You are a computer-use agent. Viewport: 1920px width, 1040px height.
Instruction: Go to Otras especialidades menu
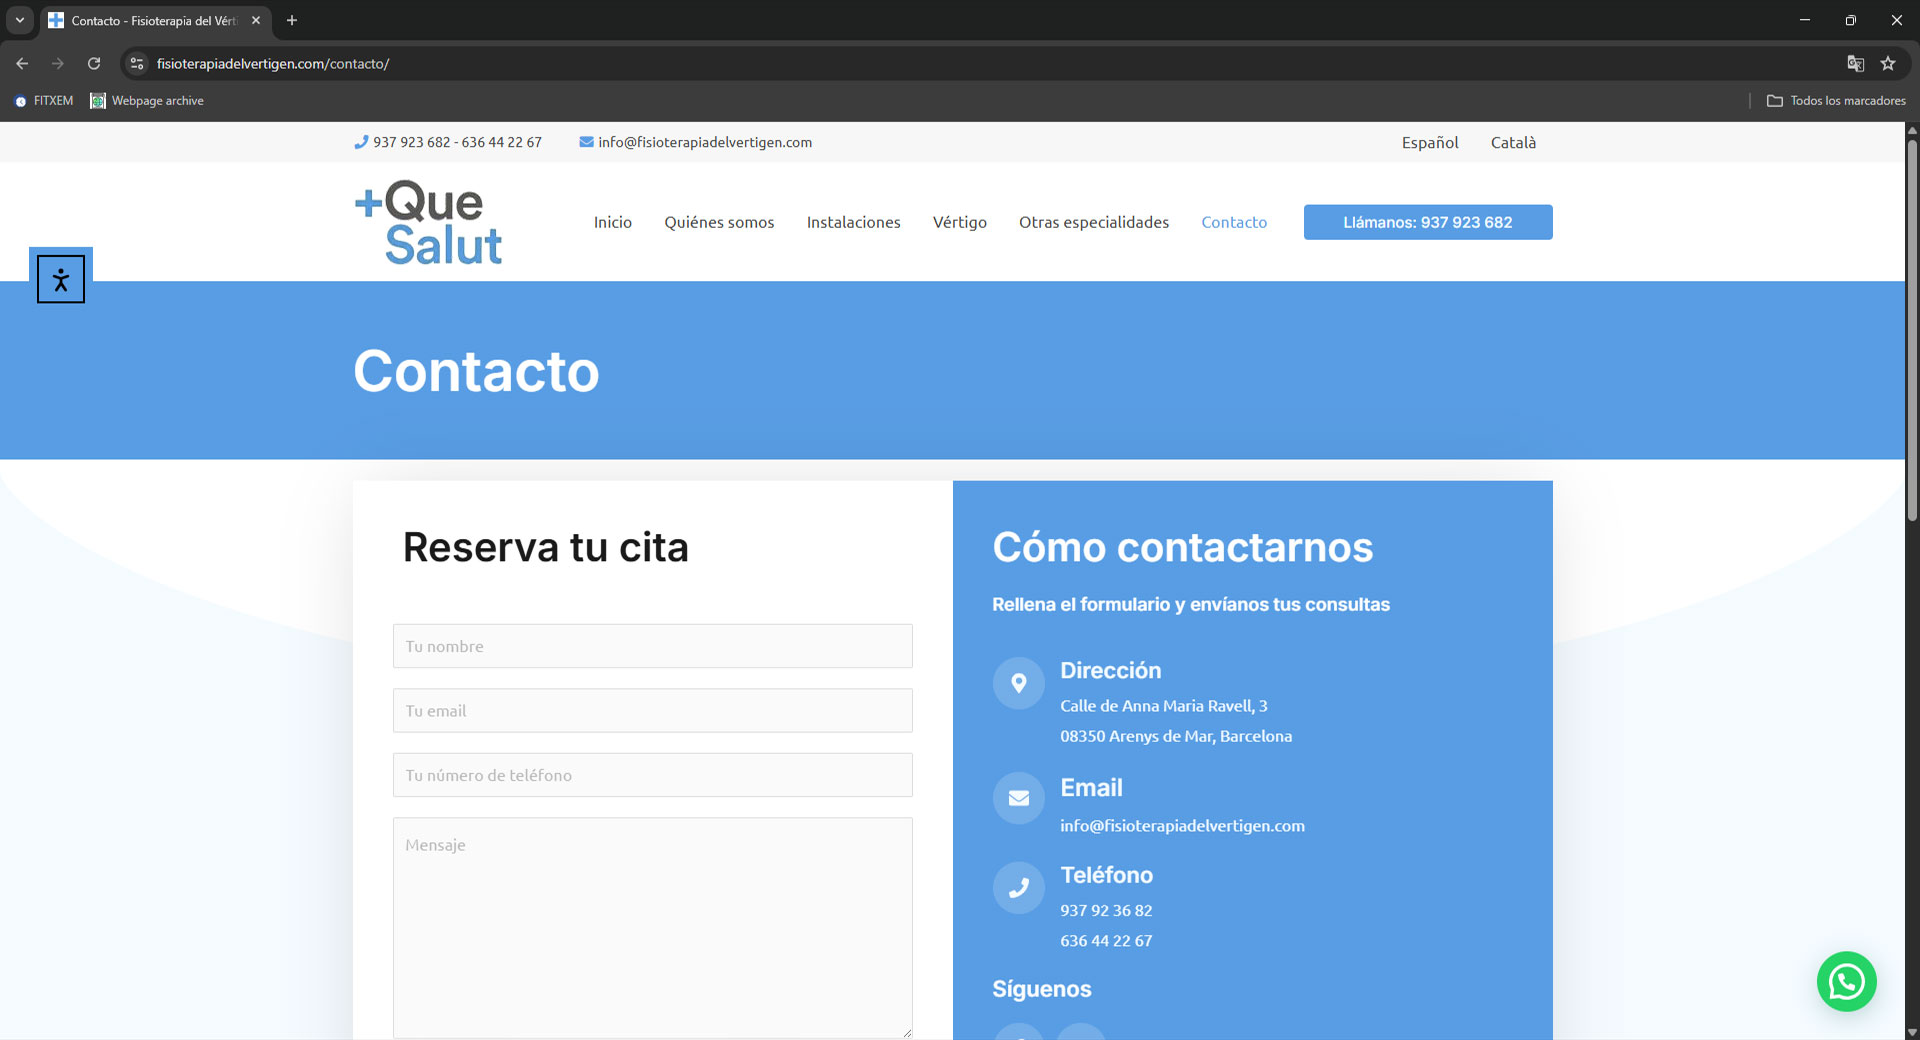coord(1093,222)
